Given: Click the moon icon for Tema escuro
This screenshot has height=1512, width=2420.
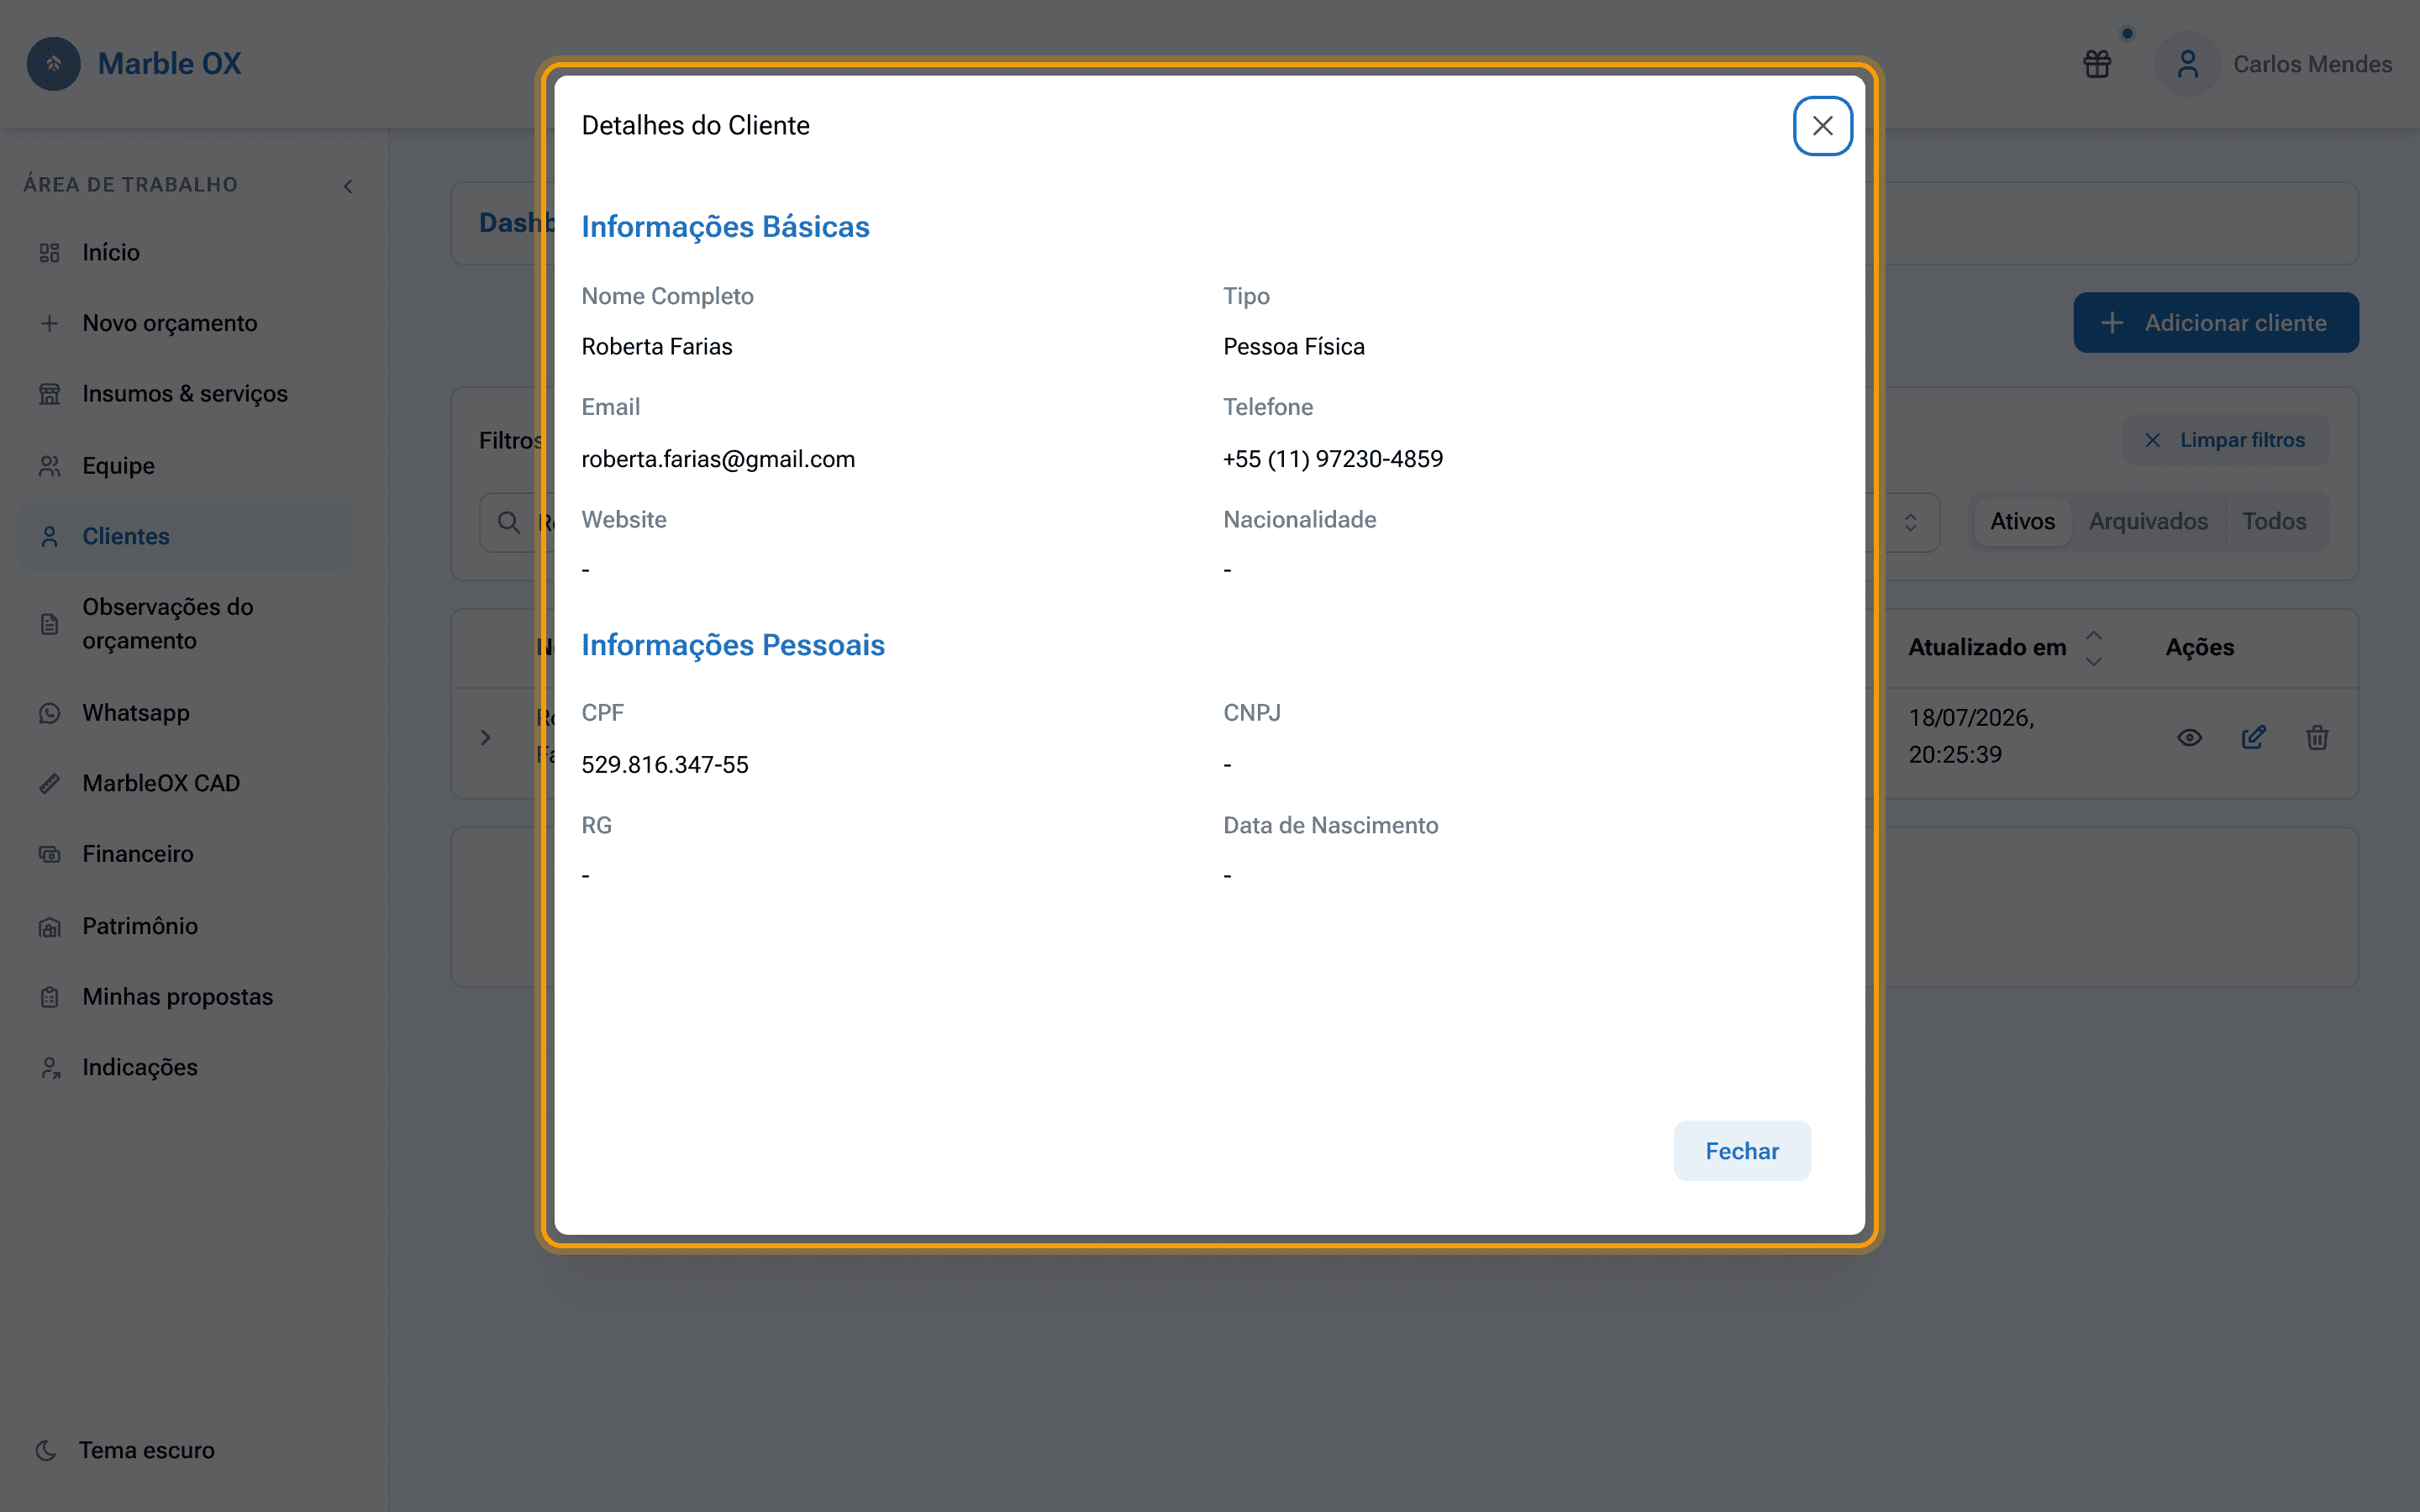Looking at the screenshot, I should coord(46,1450).
